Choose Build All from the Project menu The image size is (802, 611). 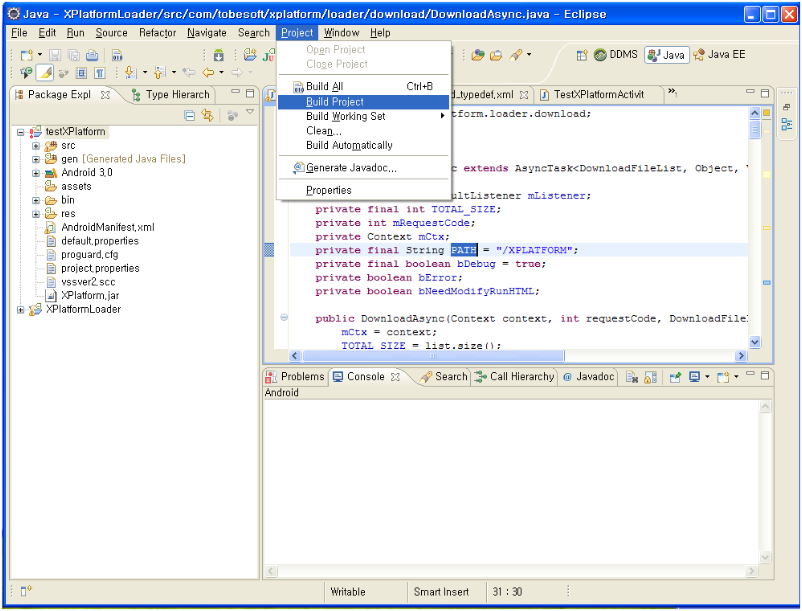point(364,86)
